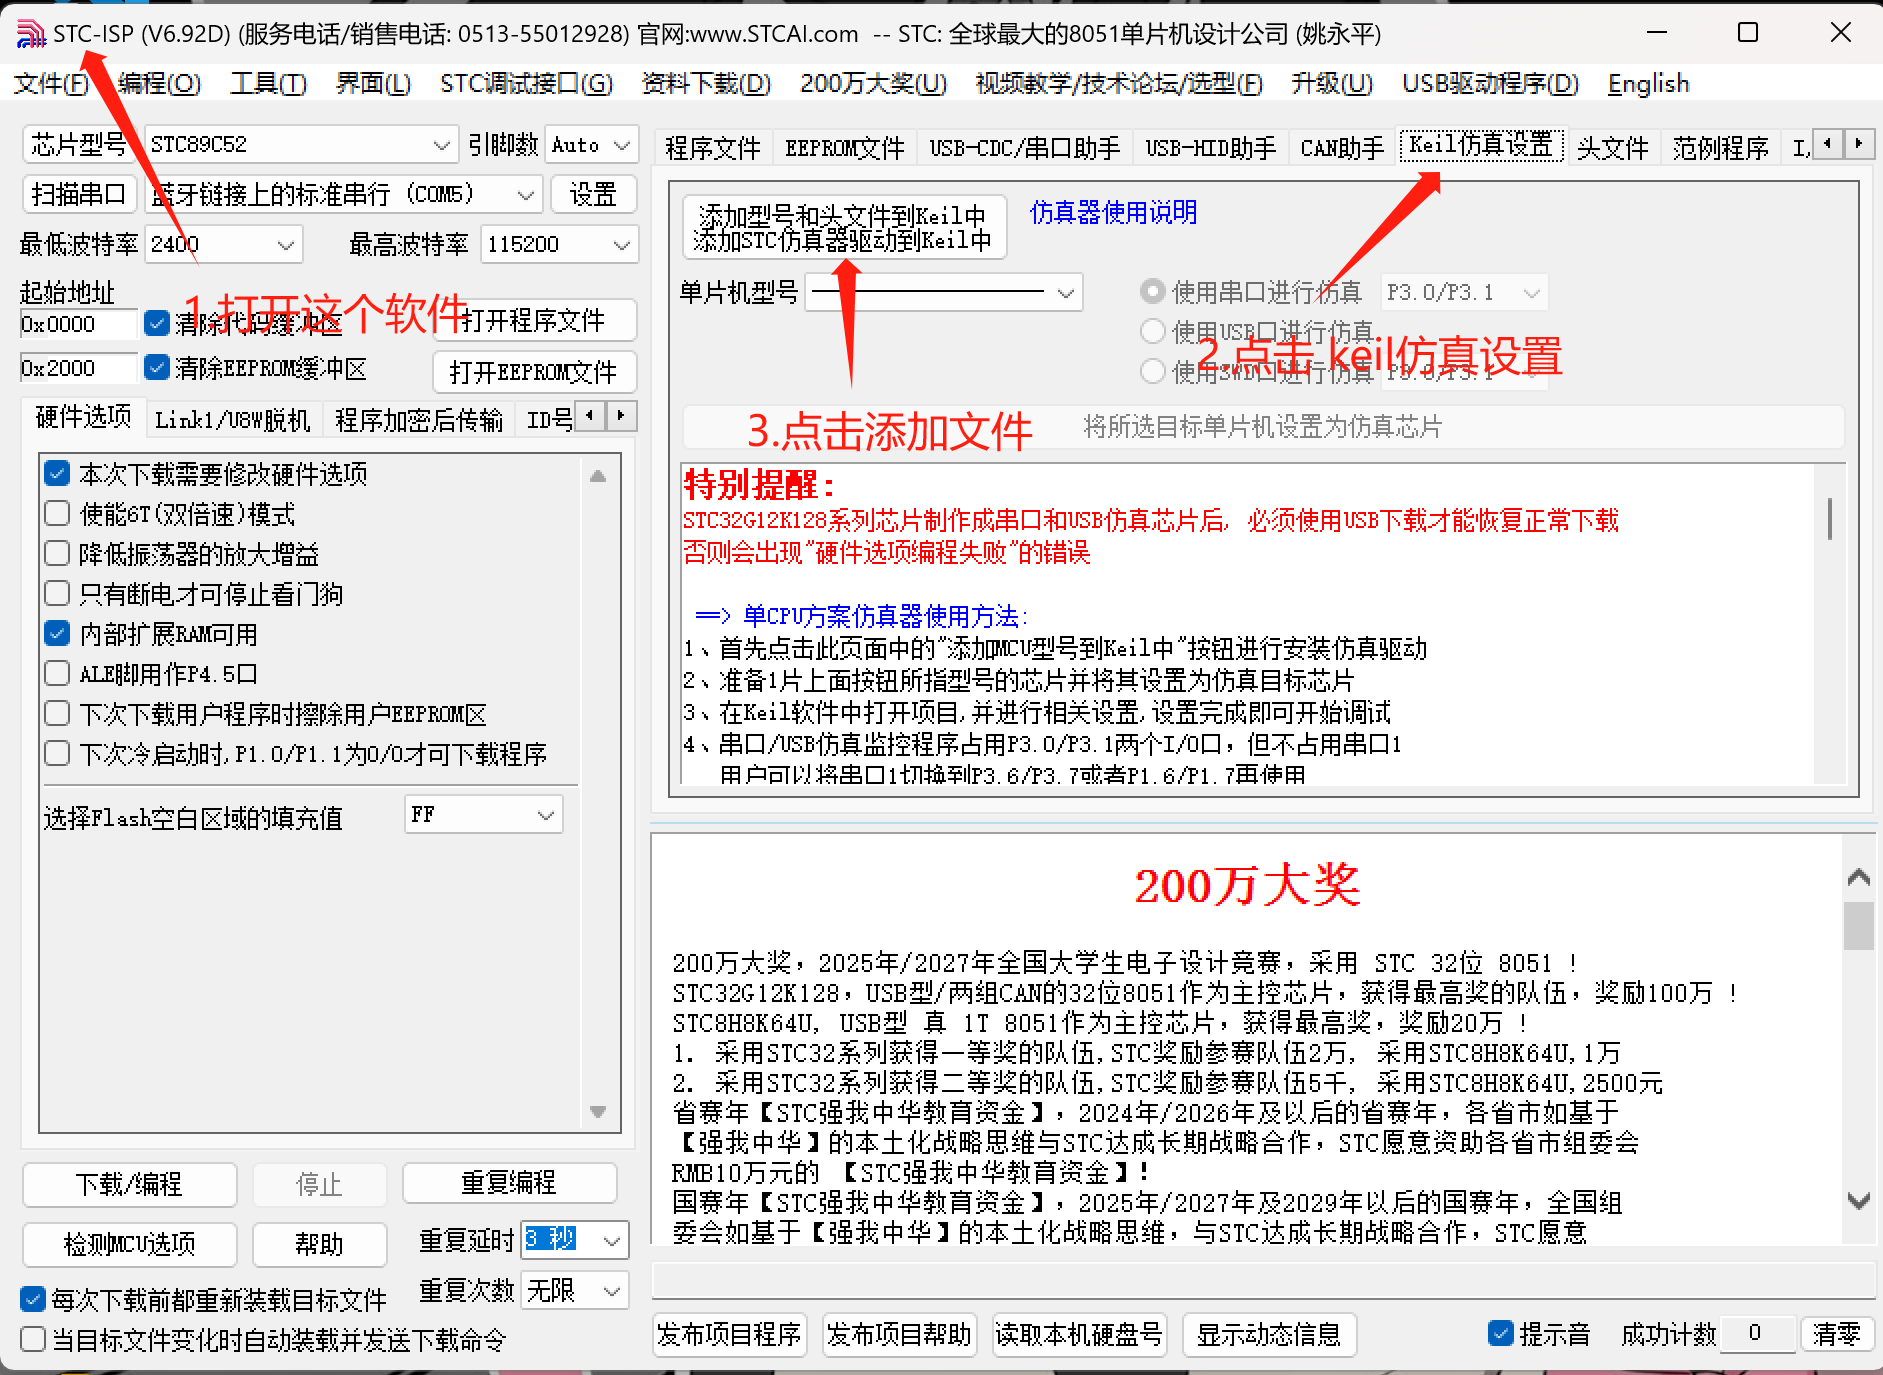Click start address field 0x0000

tap(78, 324)
